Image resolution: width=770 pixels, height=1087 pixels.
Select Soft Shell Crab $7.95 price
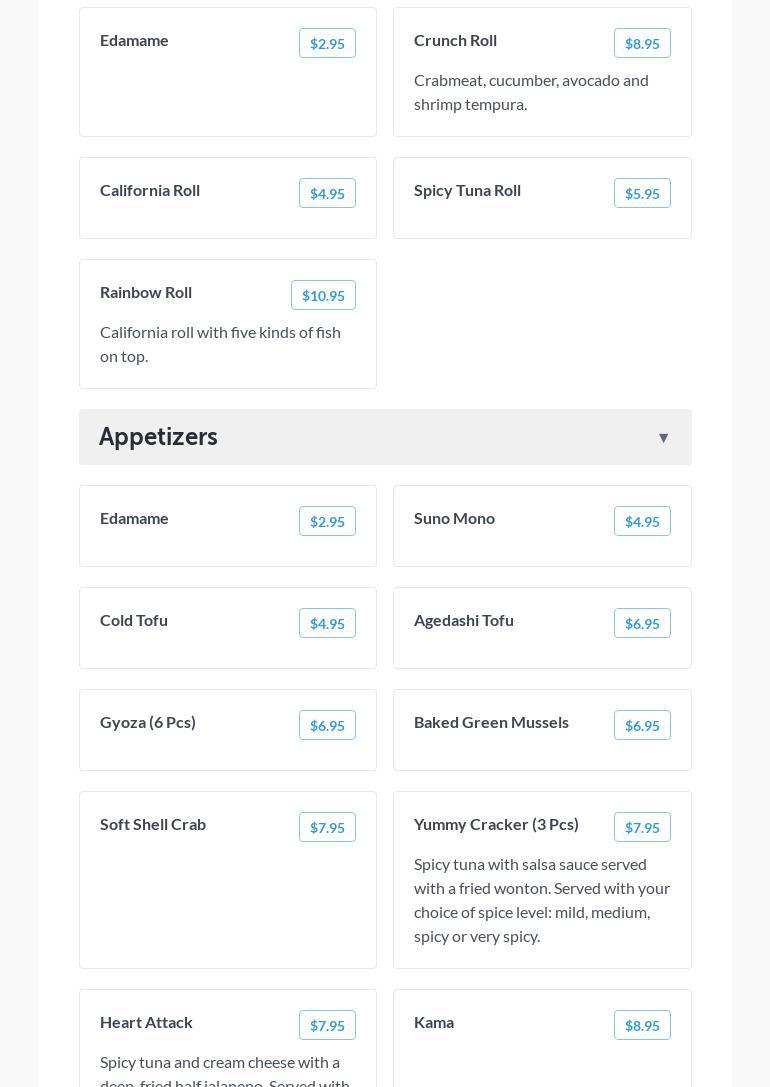coord(327,827)
